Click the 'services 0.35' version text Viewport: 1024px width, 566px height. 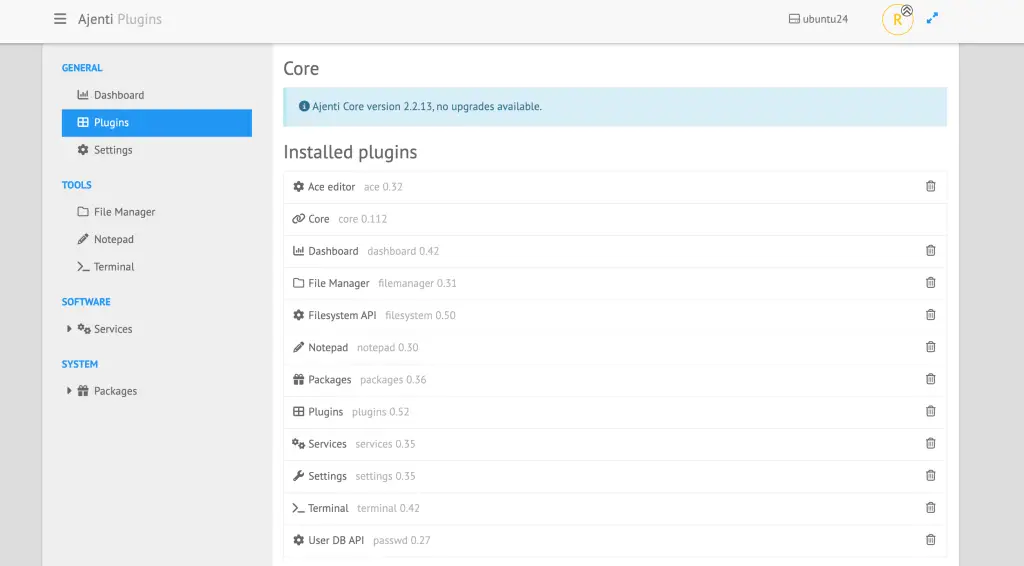(385, 444)
